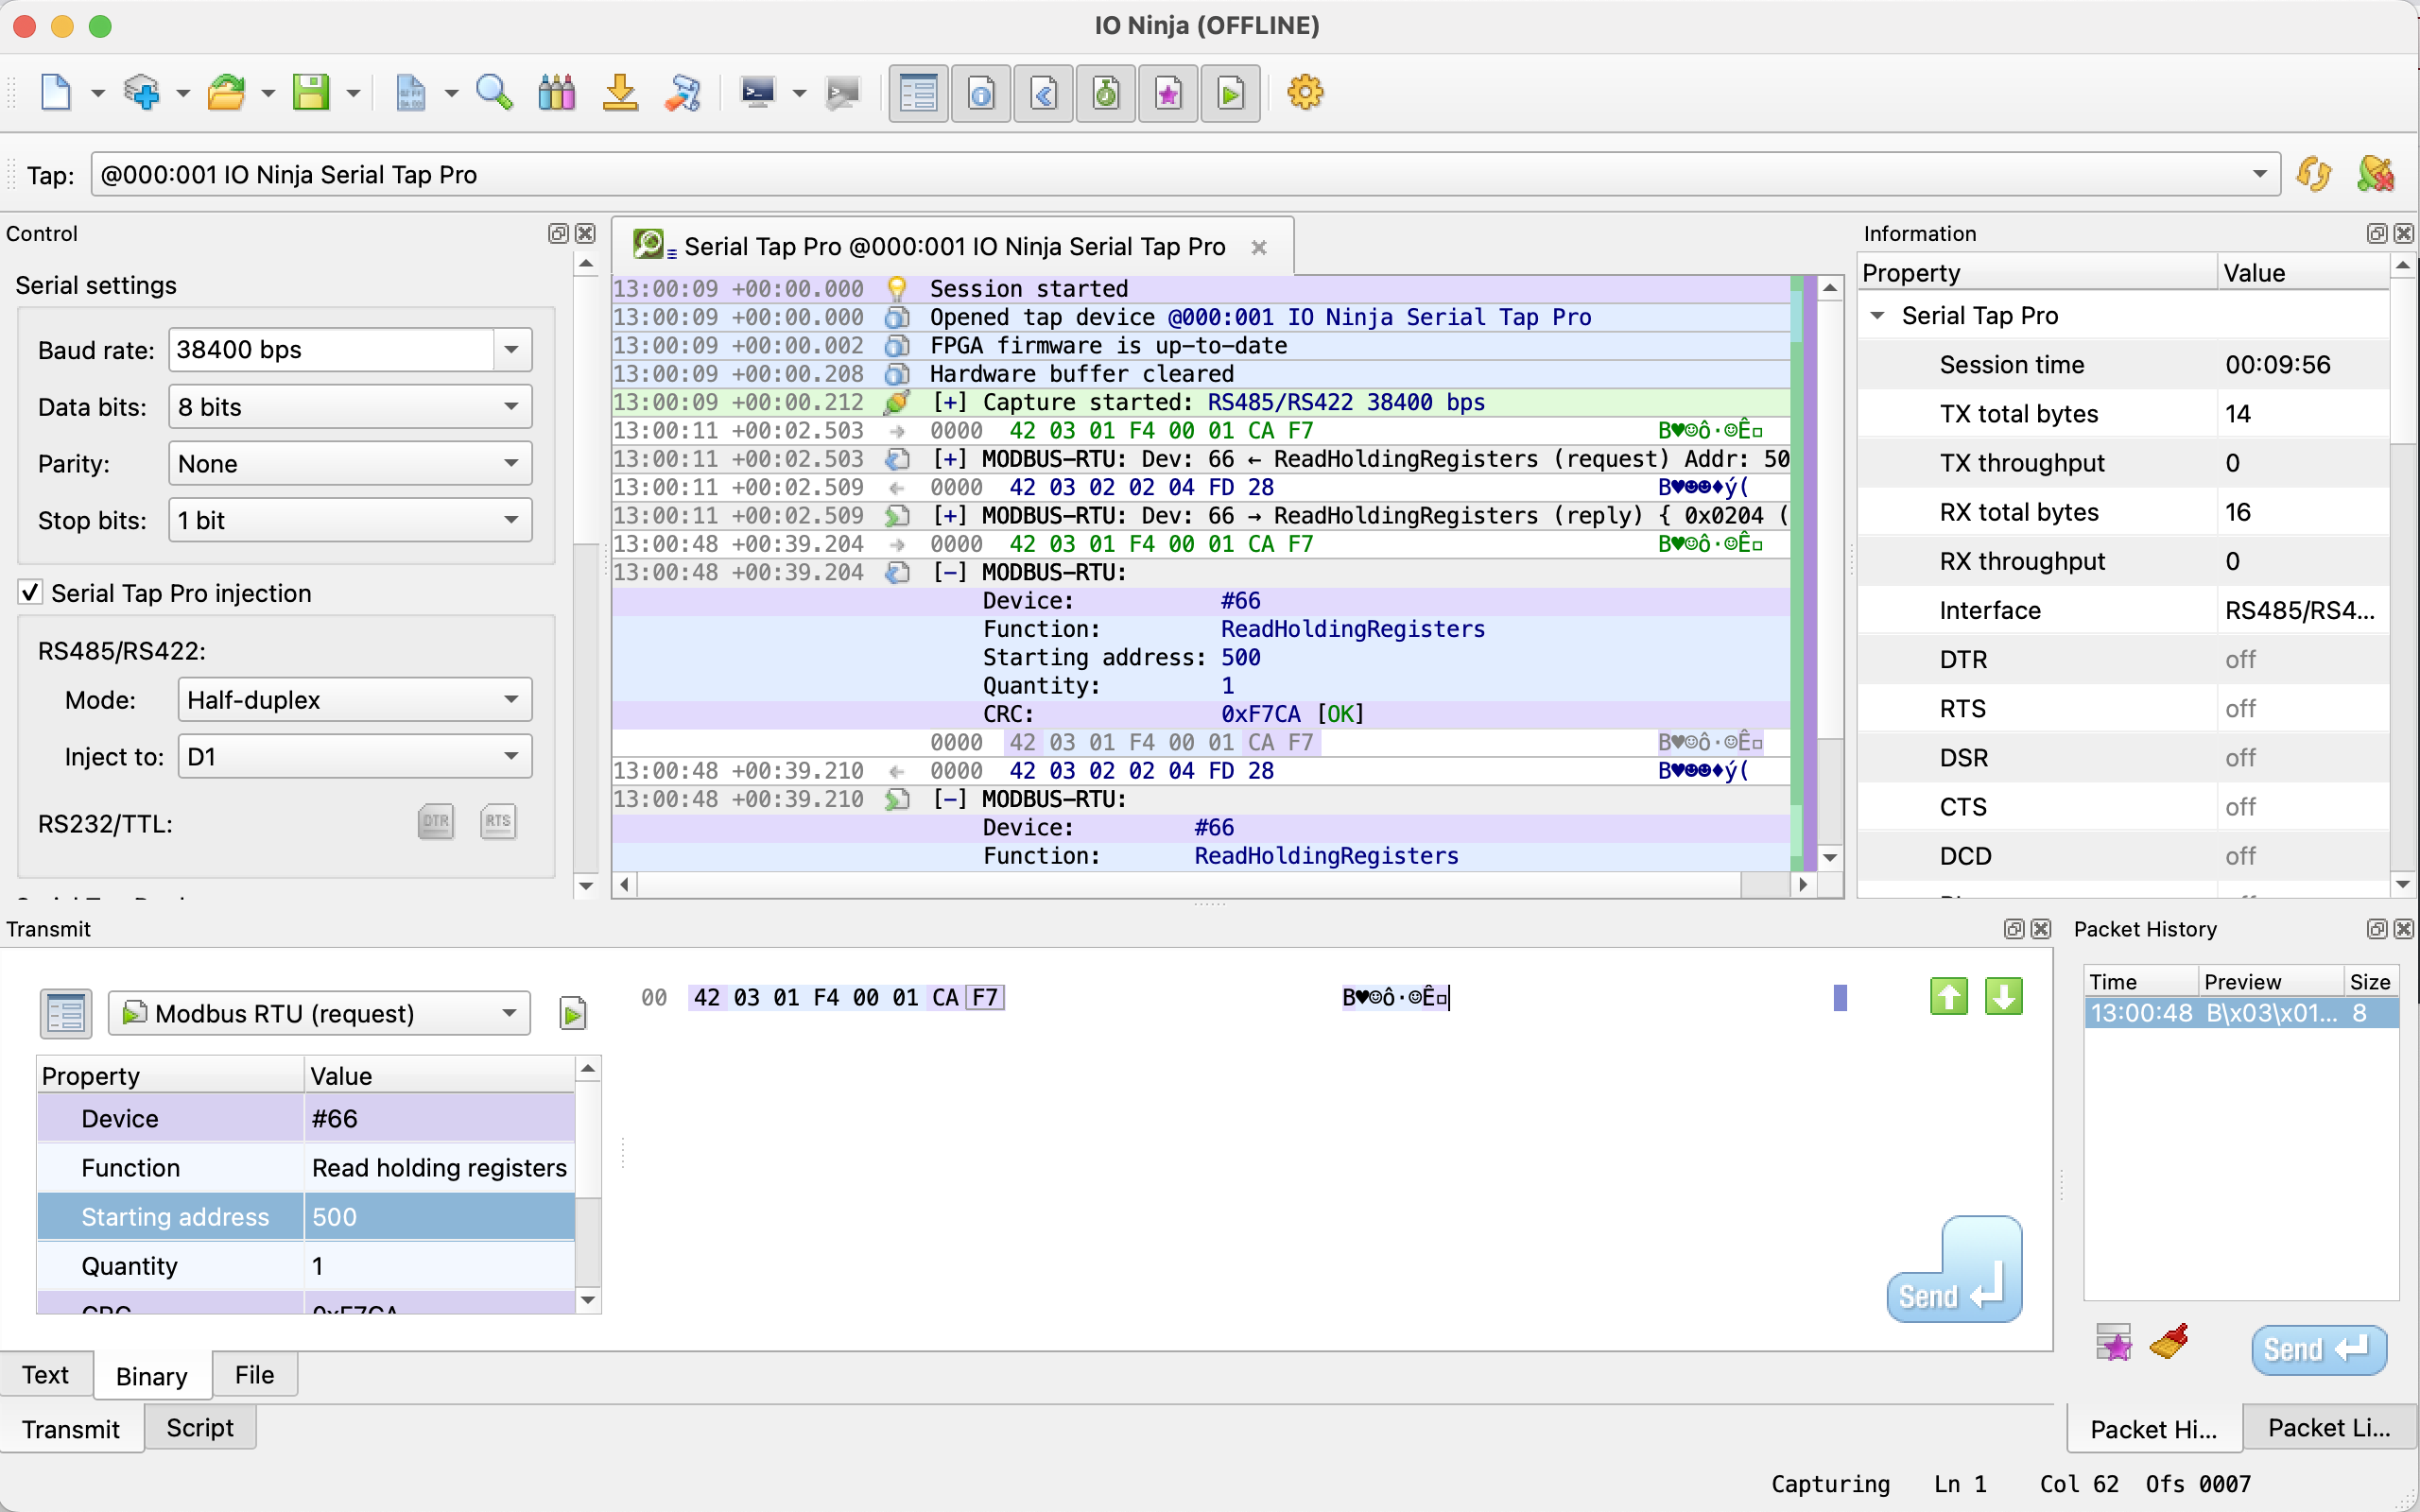Toggle the RTS line button

[498, 822]
